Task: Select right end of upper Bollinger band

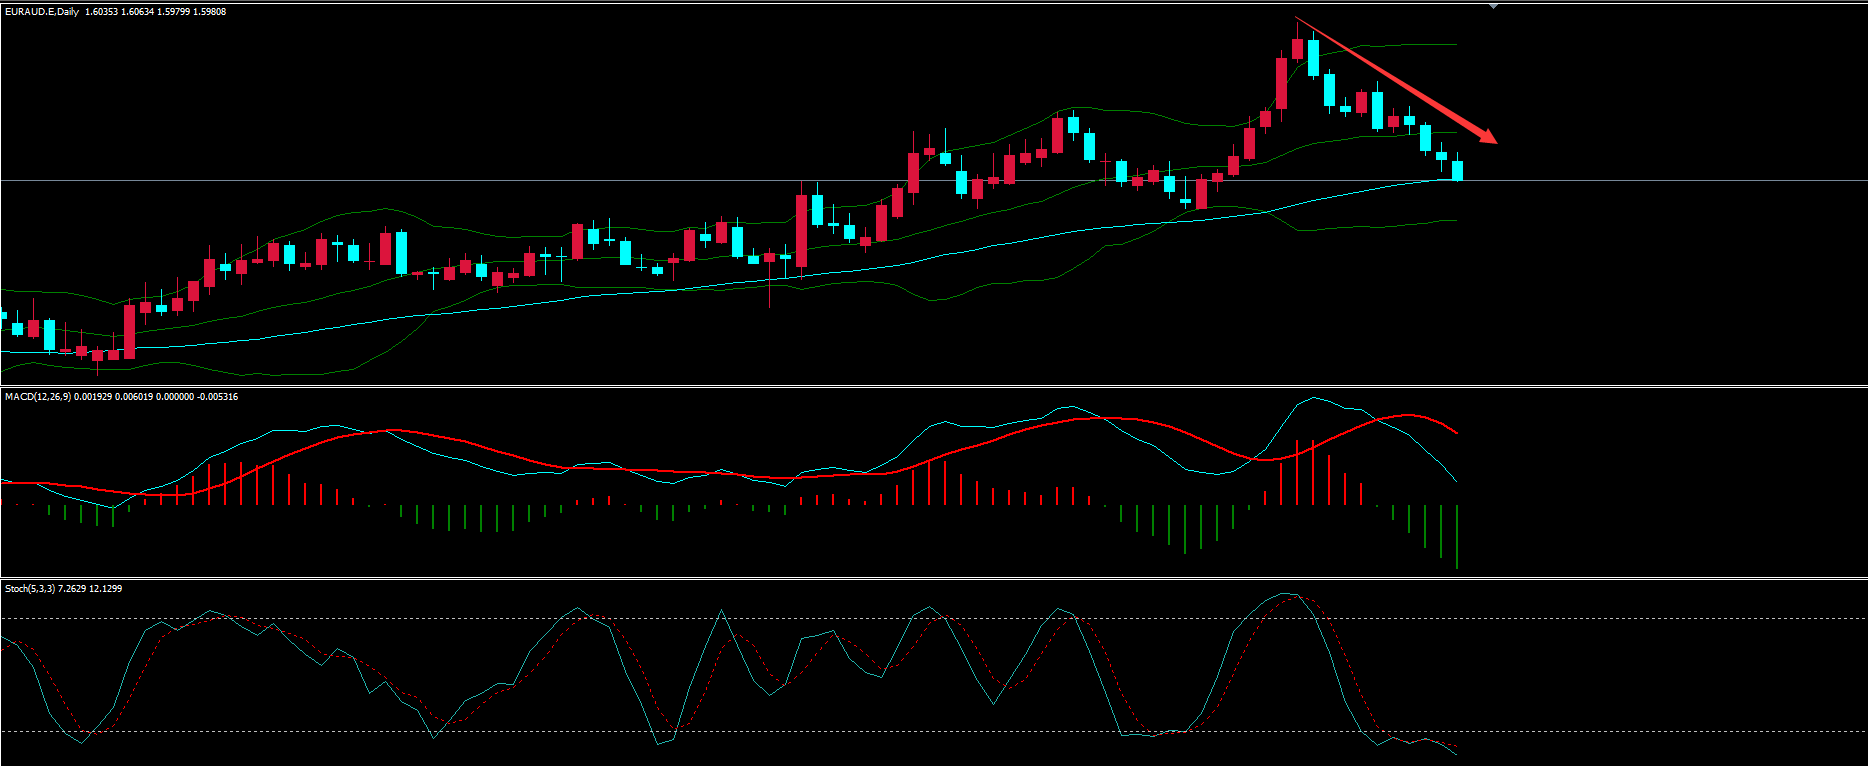Action: [1455, 44]
